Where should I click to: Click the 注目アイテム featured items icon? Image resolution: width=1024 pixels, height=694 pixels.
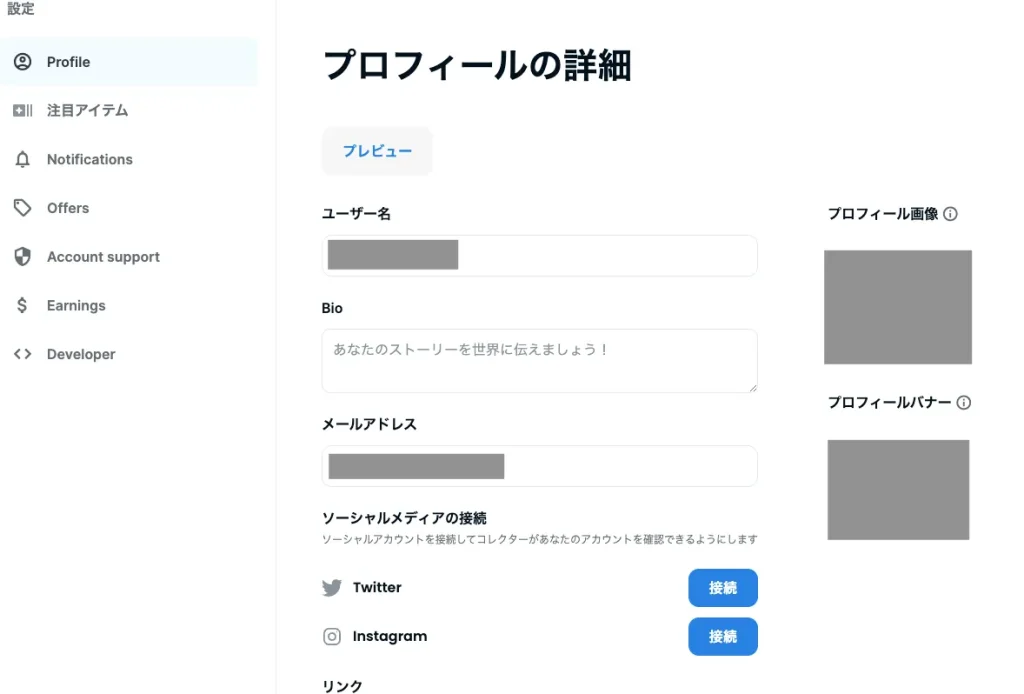[22, 111]
